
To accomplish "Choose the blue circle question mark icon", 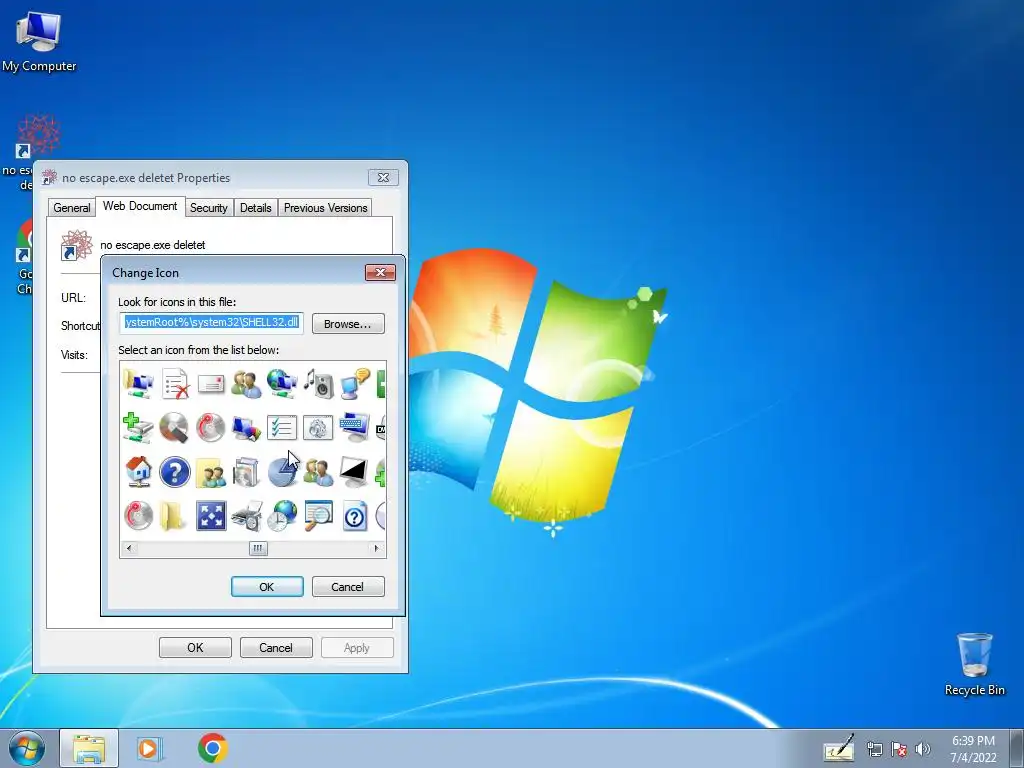I will point(174,472).
